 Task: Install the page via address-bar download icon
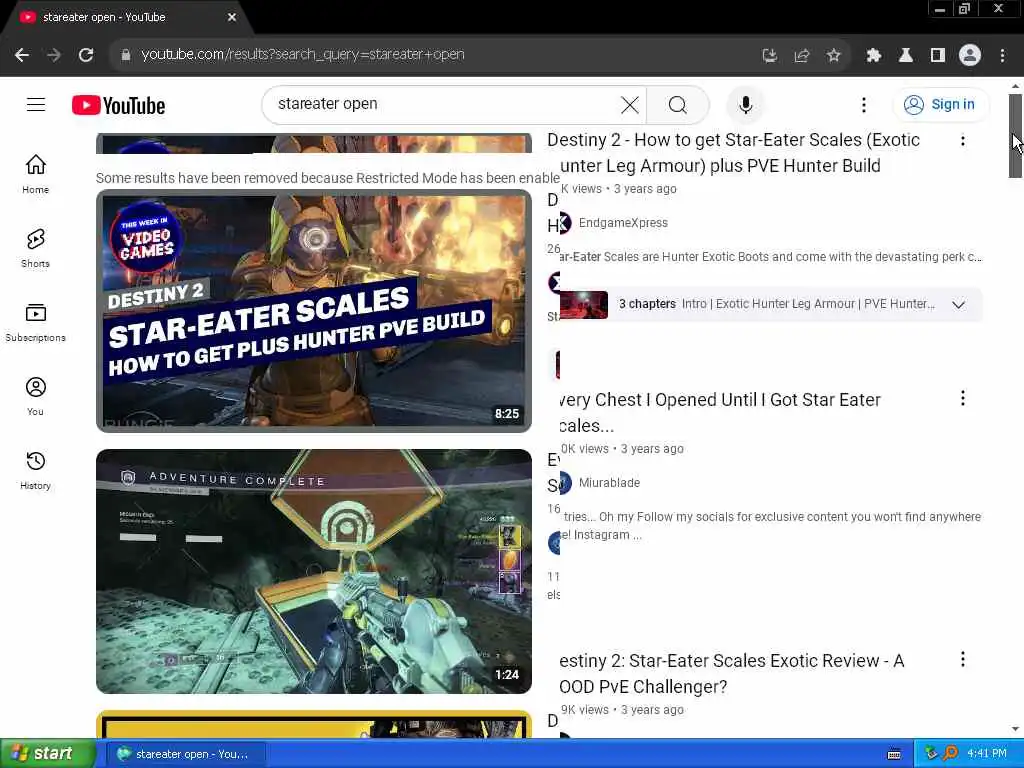tap(770, 56)
